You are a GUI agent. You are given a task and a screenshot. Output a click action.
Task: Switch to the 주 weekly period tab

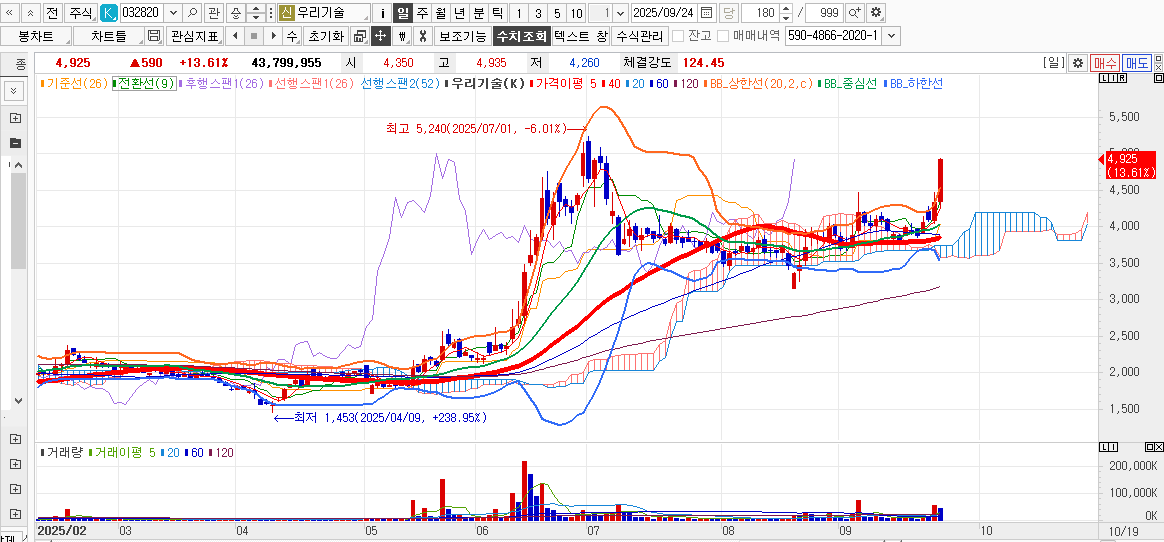tap(421, 13)
